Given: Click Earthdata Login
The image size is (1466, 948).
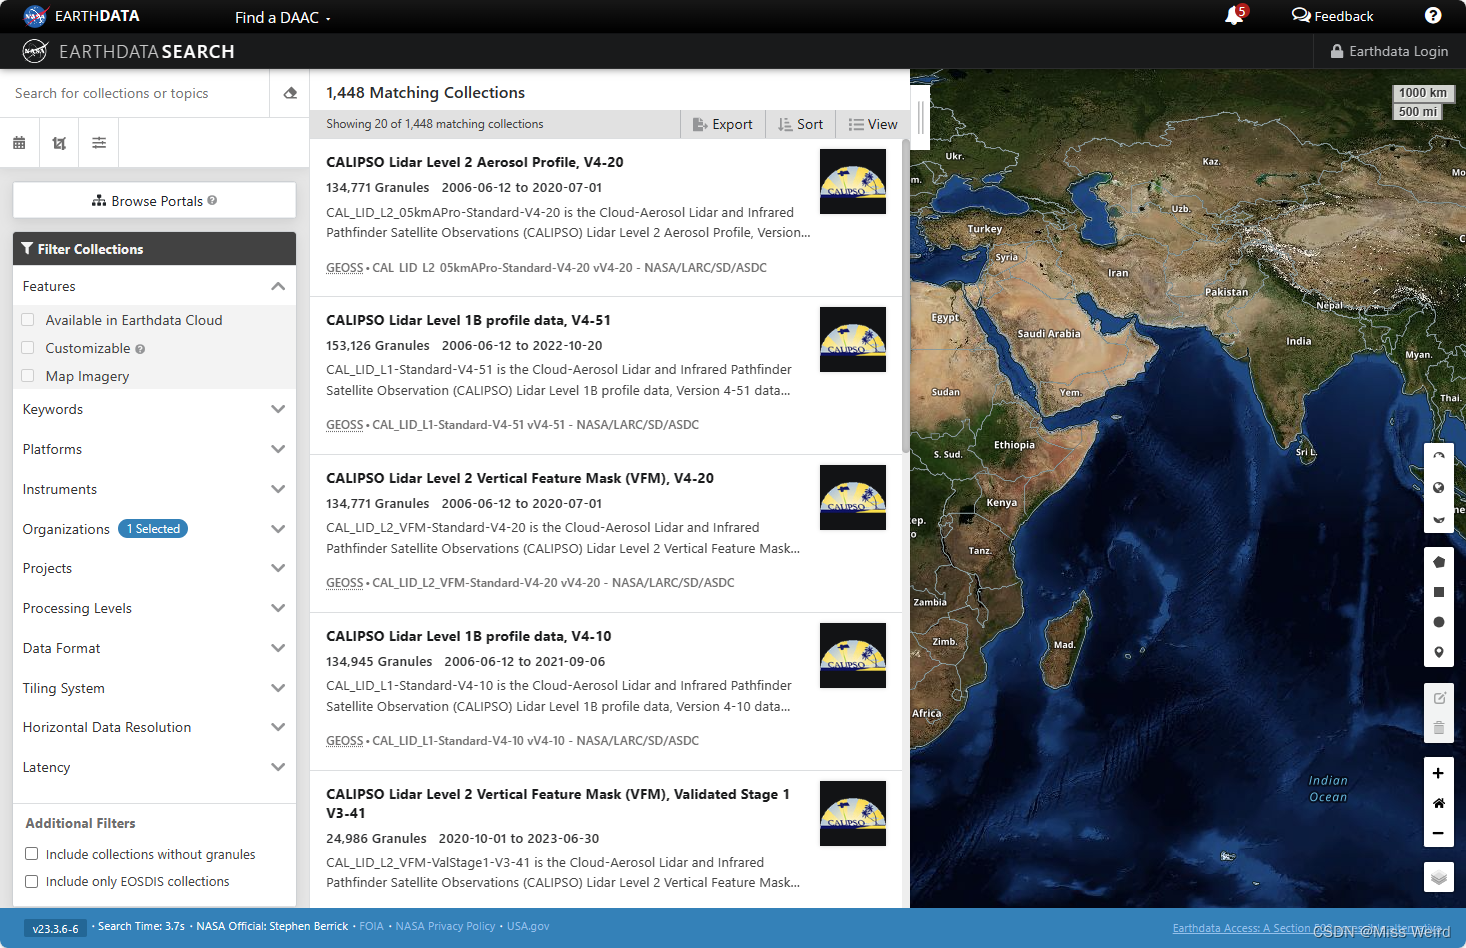Looking at the screenshot, I should (1389, 51).
